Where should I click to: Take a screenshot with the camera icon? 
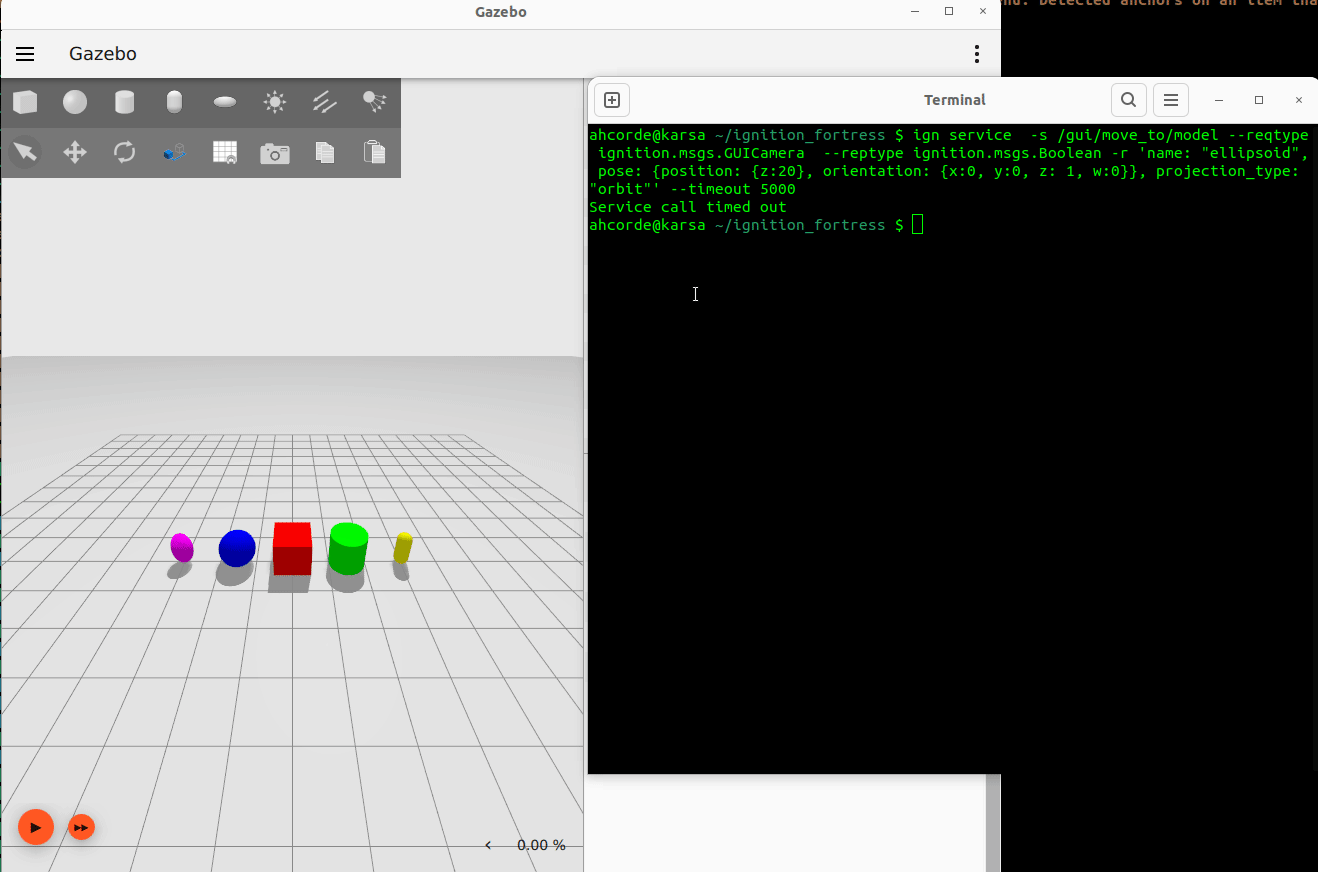coord(275,153)
